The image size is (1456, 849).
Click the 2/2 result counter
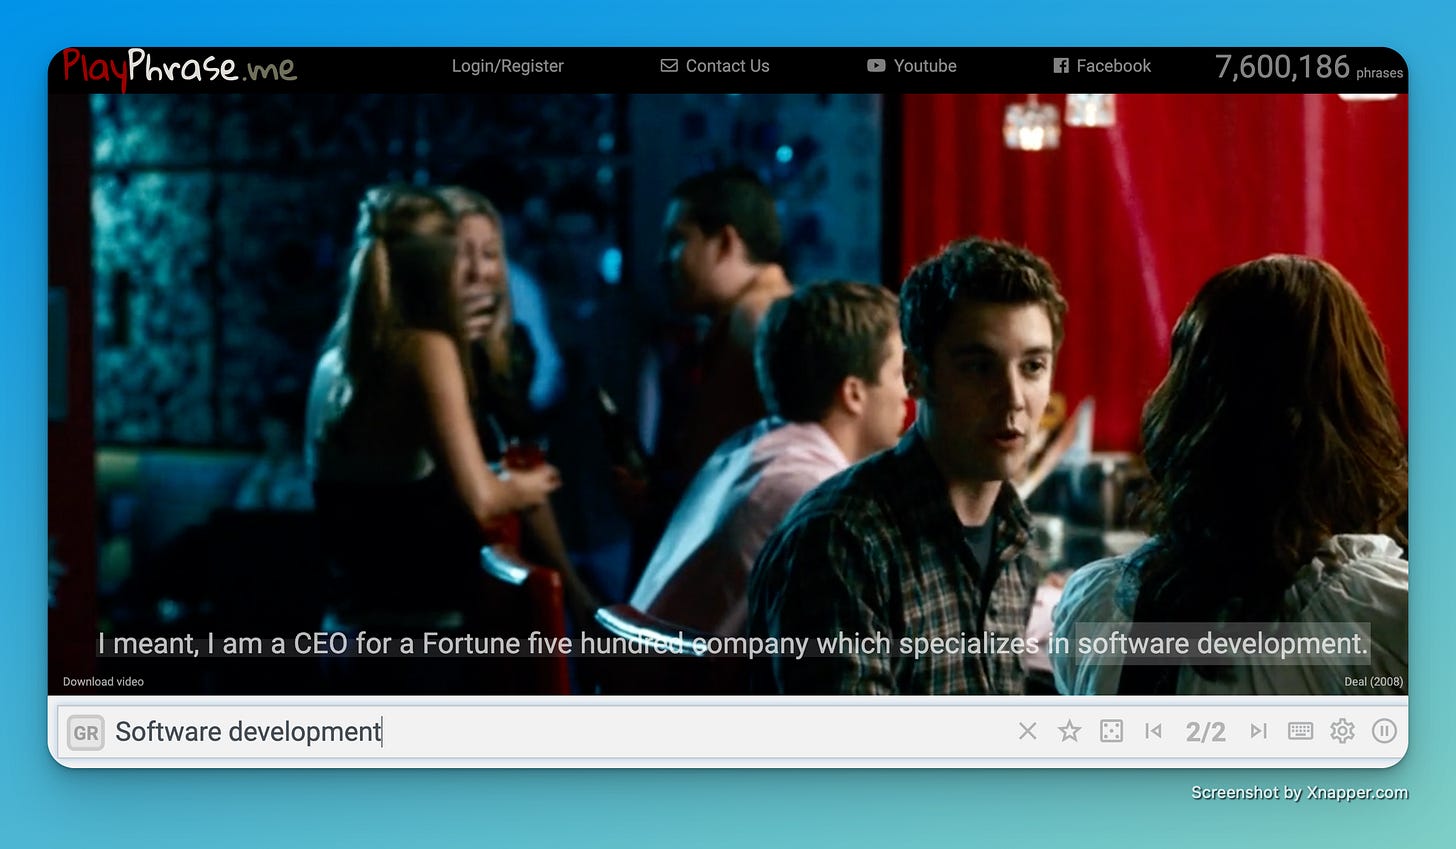pyautogui.click(x=1205, y=732)
